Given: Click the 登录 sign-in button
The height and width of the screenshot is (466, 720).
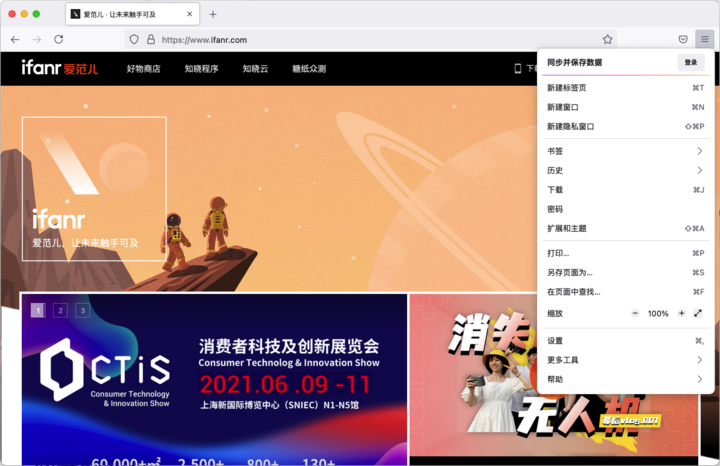Looking at the screenshot, I should click(690, 62).
